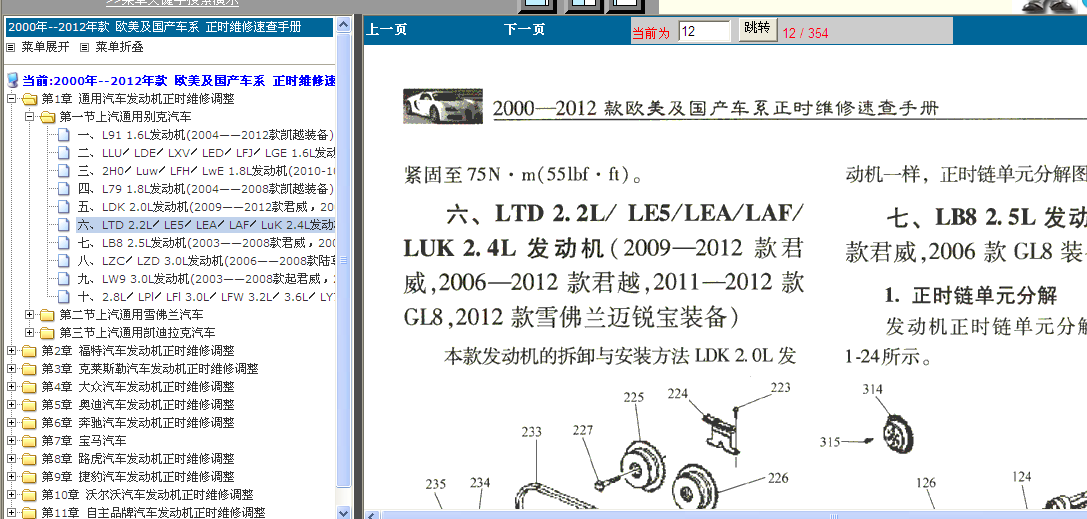Click page icon of 六、LTD 2.2L entry

click(64, 225)
